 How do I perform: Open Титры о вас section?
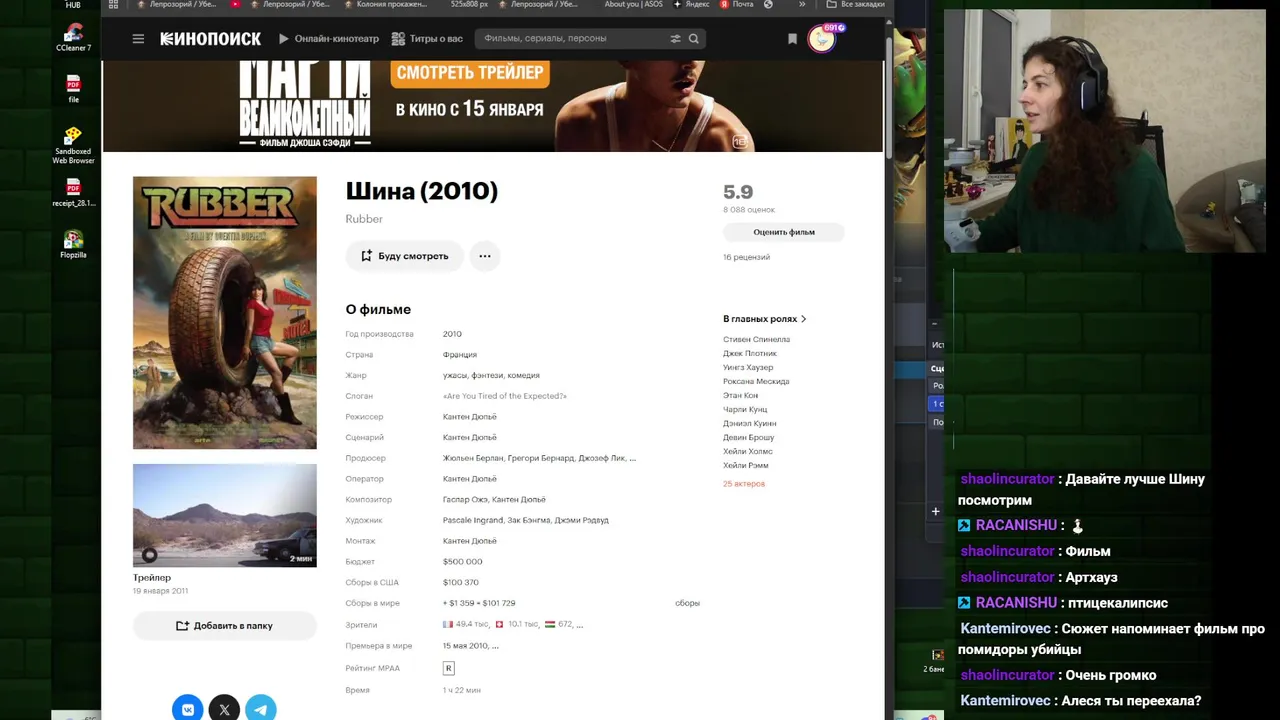427,39
